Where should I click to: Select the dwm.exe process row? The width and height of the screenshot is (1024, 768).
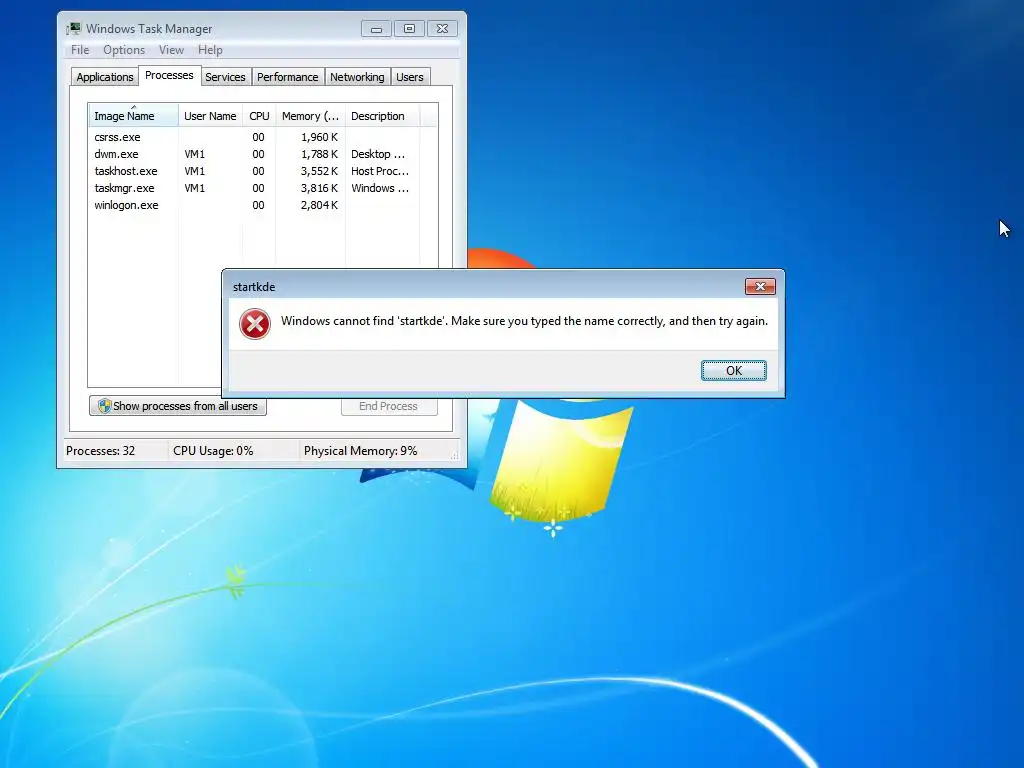tap(263, 154)
